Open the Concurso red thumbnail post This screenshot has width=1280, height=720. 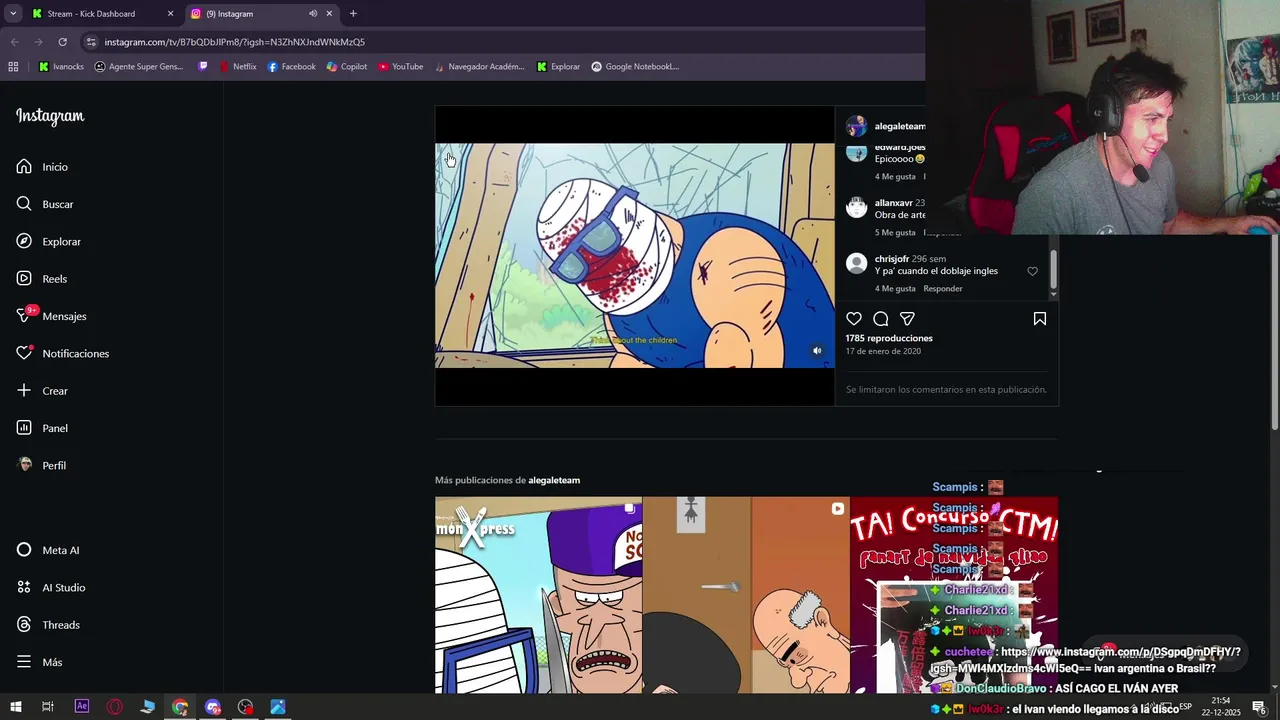954,595
